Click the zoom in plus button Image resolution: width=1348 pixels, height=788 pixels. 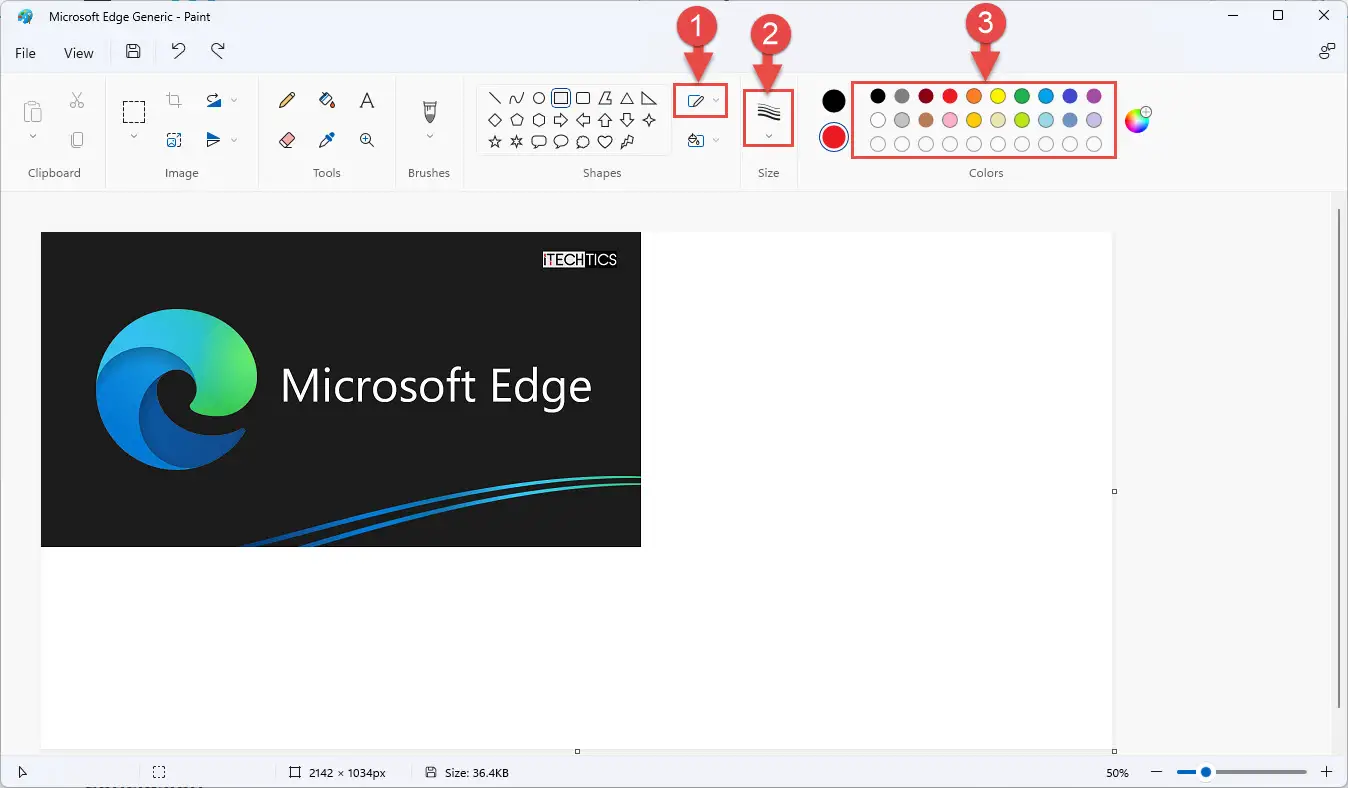pyautogui.click(x=1327, y=772)
